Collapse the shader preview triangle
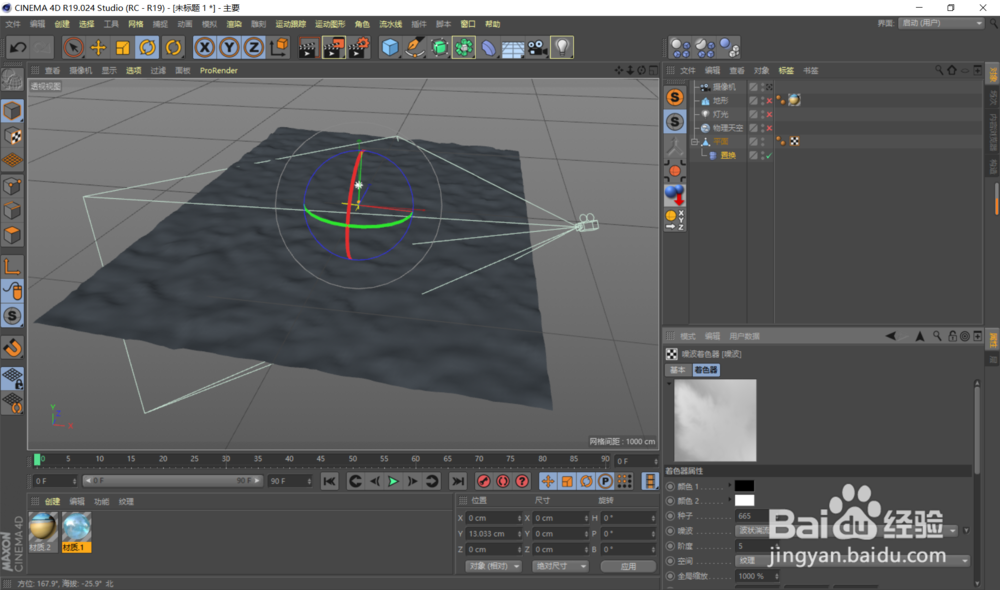The image size is (1000, 590). [669, 383]
